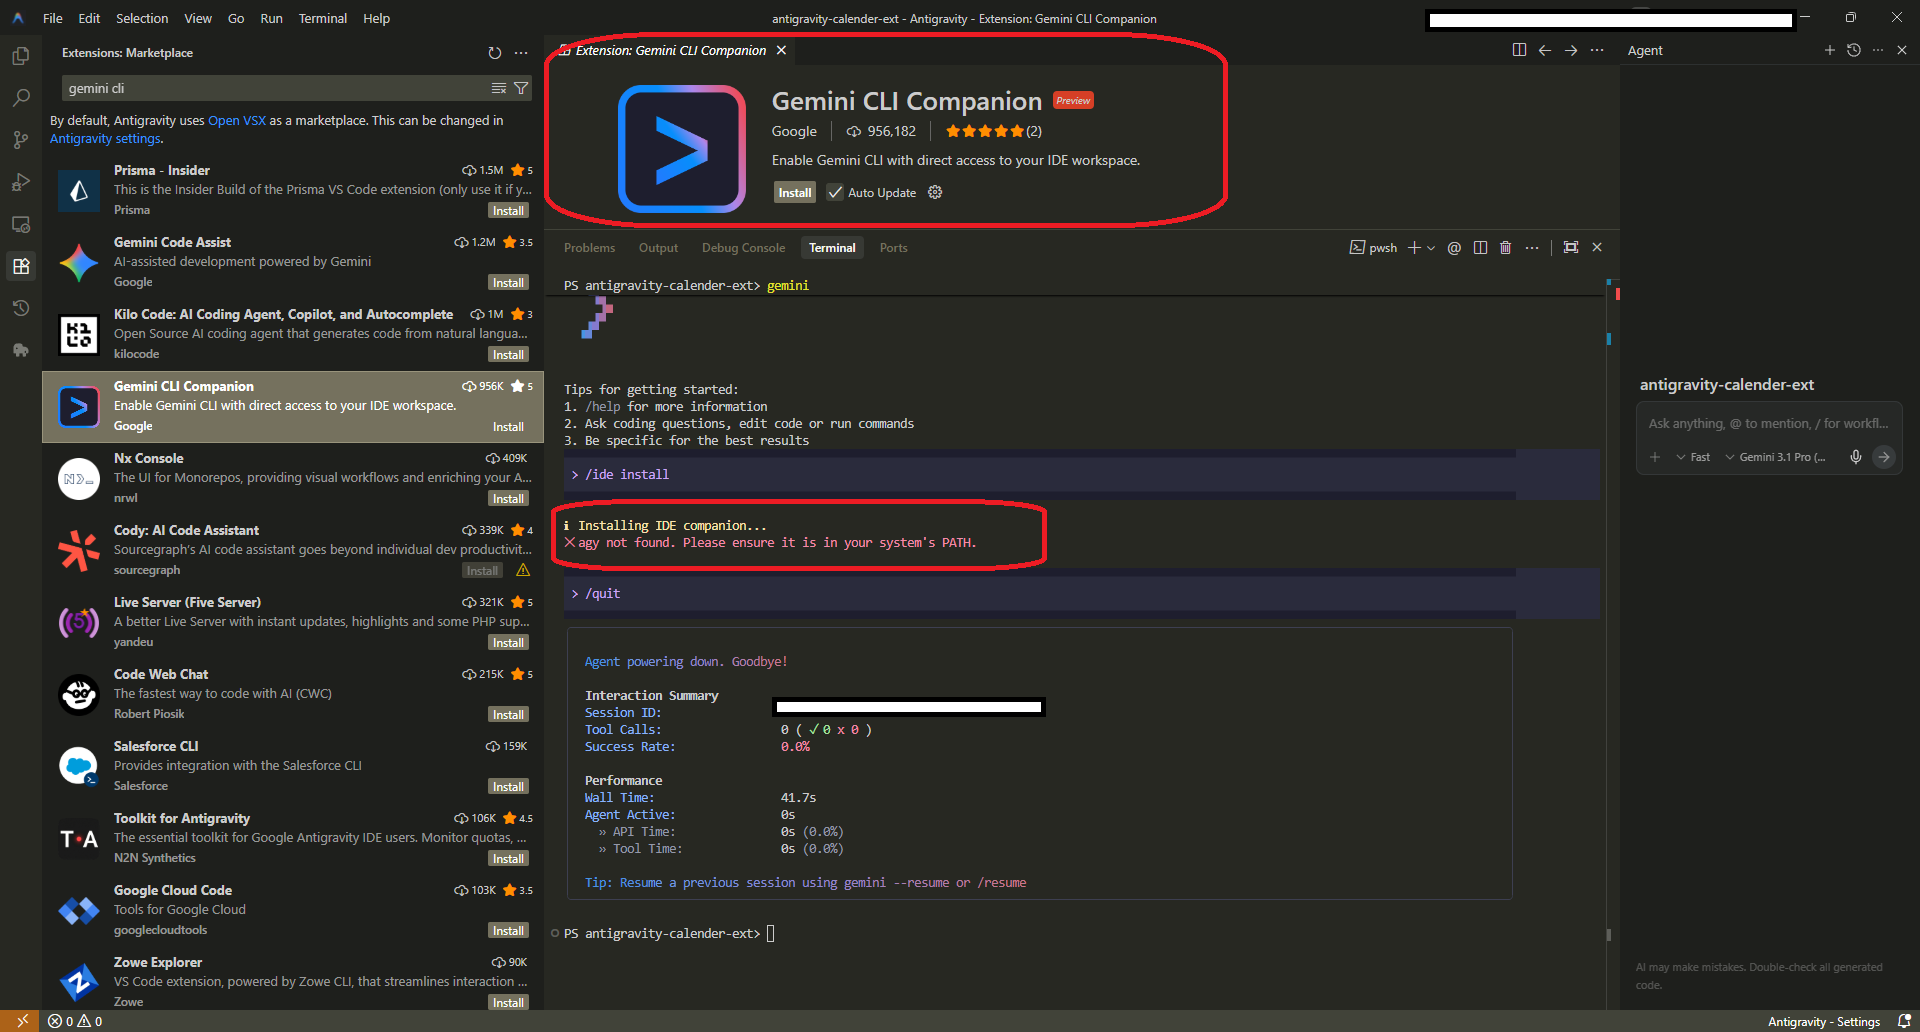Open the Source Control view in activity bar
Screen dimensions: 1920x1032
click(20, 140)
